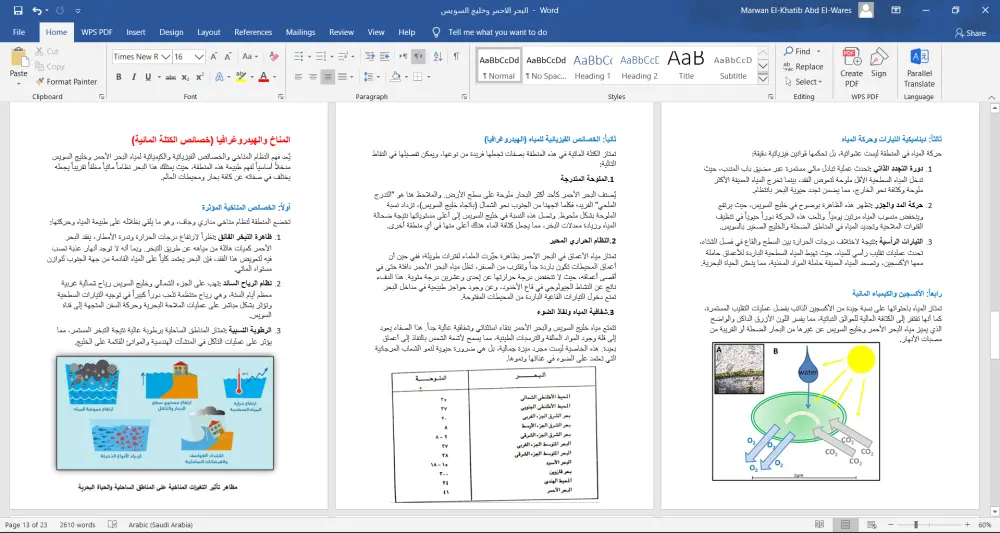Expand the Styles gallery more arrow
1000x533 pixels.
pos(763,79)
